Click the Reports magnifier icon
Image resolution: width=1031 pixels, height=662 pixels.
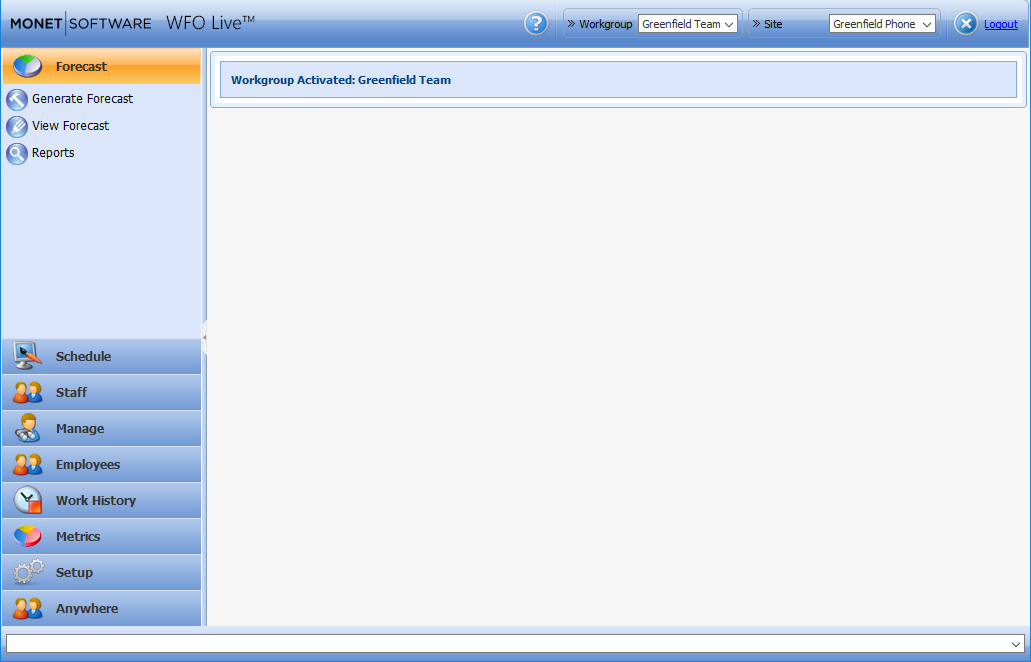click(x=17, y=153)
